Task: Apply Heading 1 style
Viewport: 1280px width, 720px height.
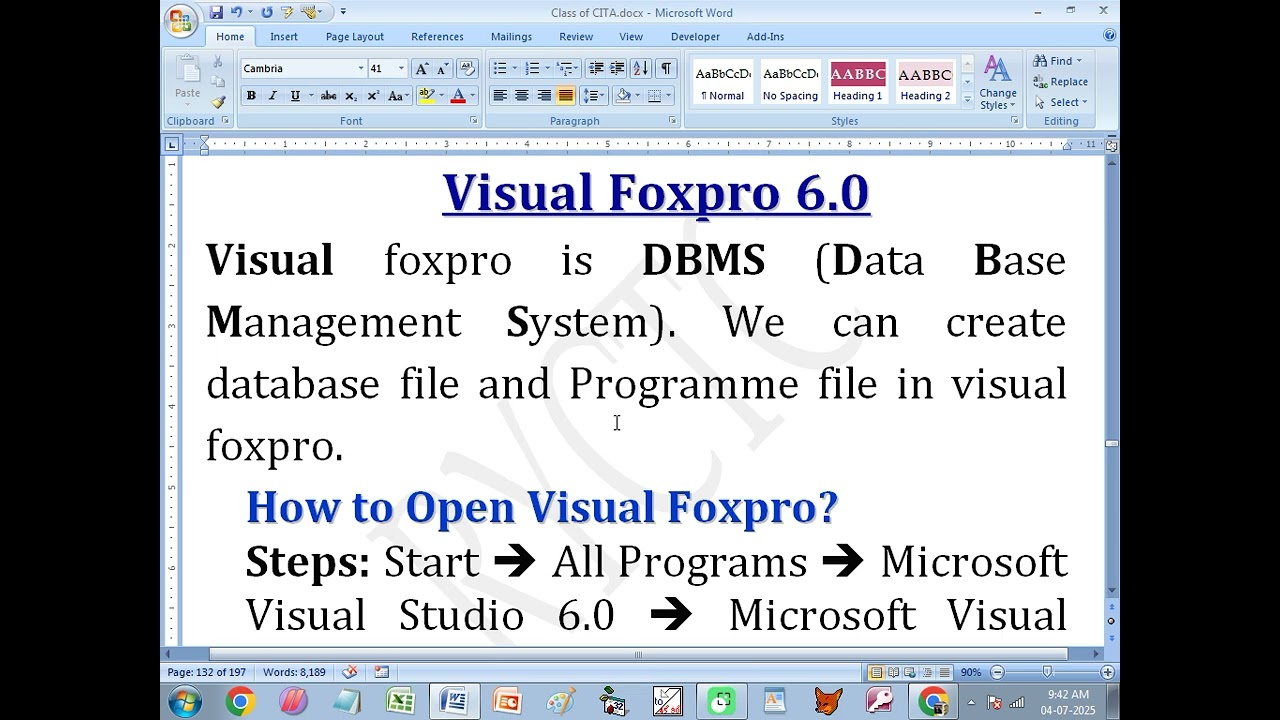Action: (858, 81)
